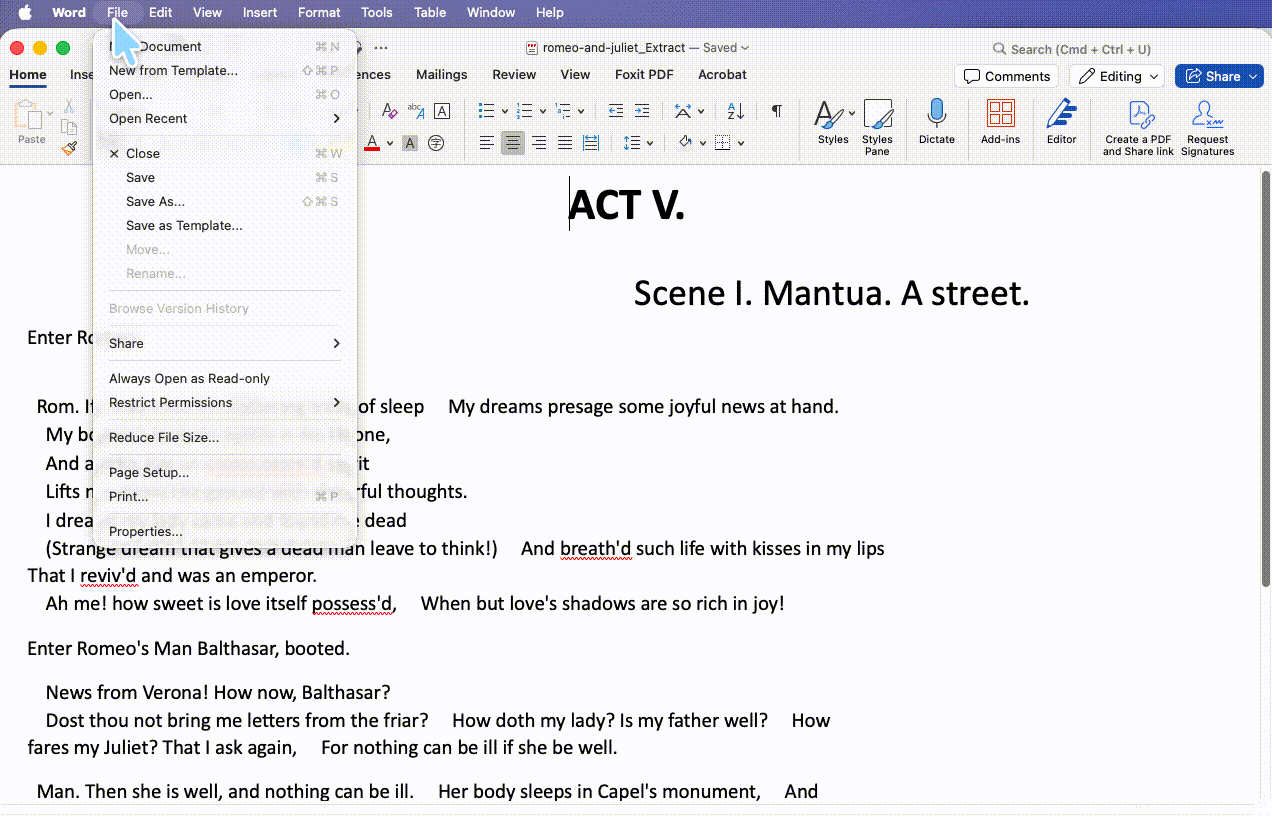This screenshot has height=816, width=1272.
Task: Click Create a PDF and Share link
Action: tap(1138, 128)
